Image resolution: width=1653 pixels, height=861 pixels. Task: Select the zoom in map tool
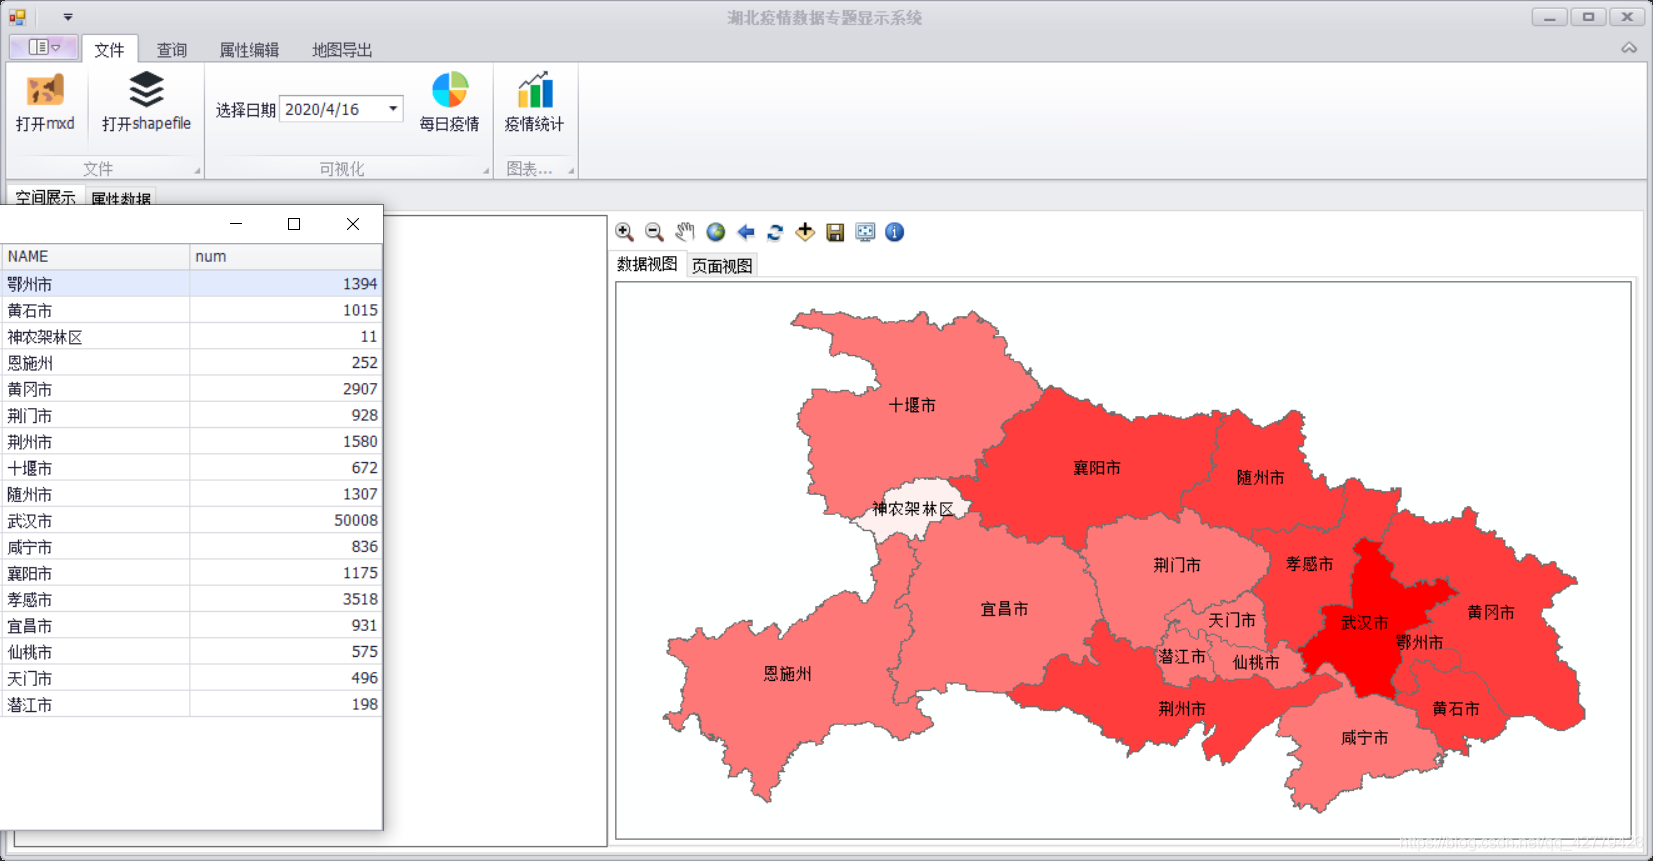point(625,232)
